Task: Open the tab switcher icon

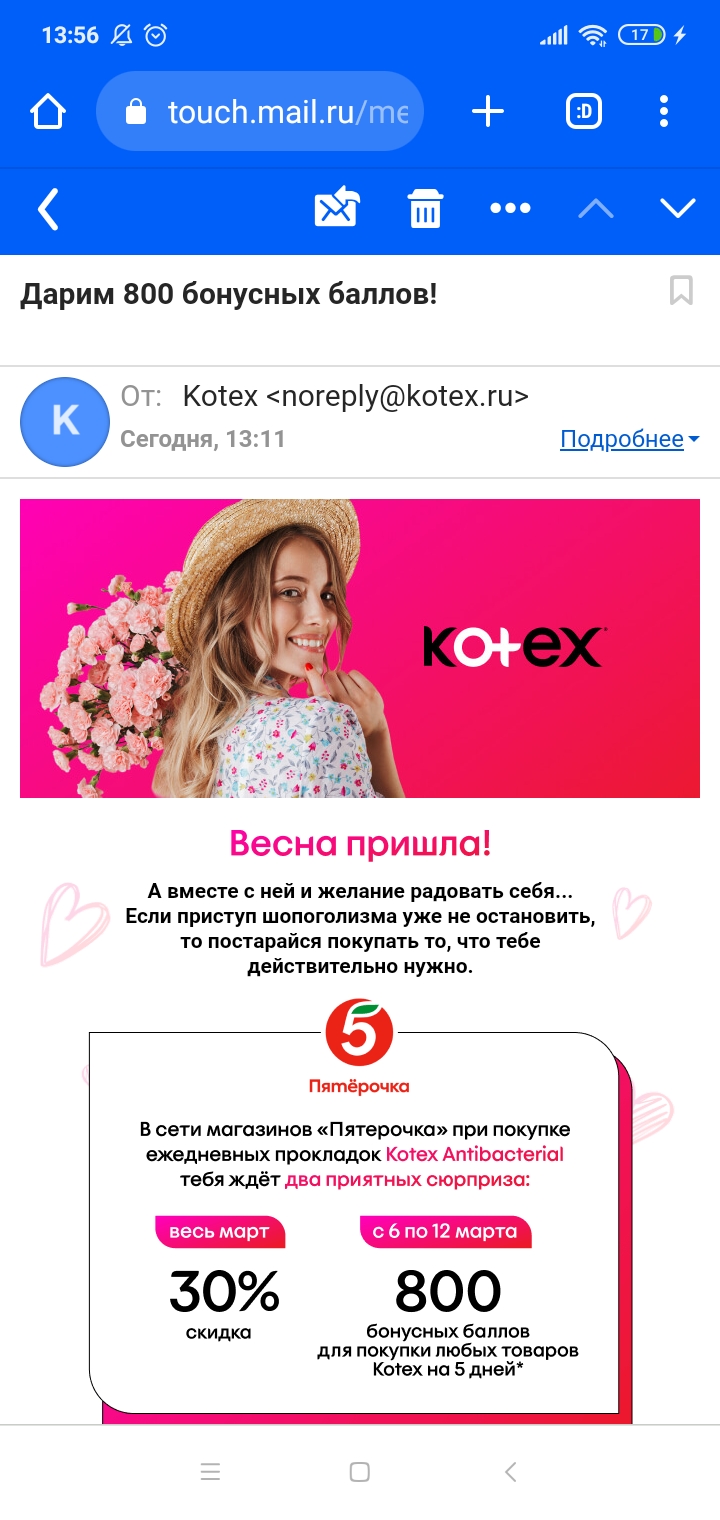Action: 584,111
